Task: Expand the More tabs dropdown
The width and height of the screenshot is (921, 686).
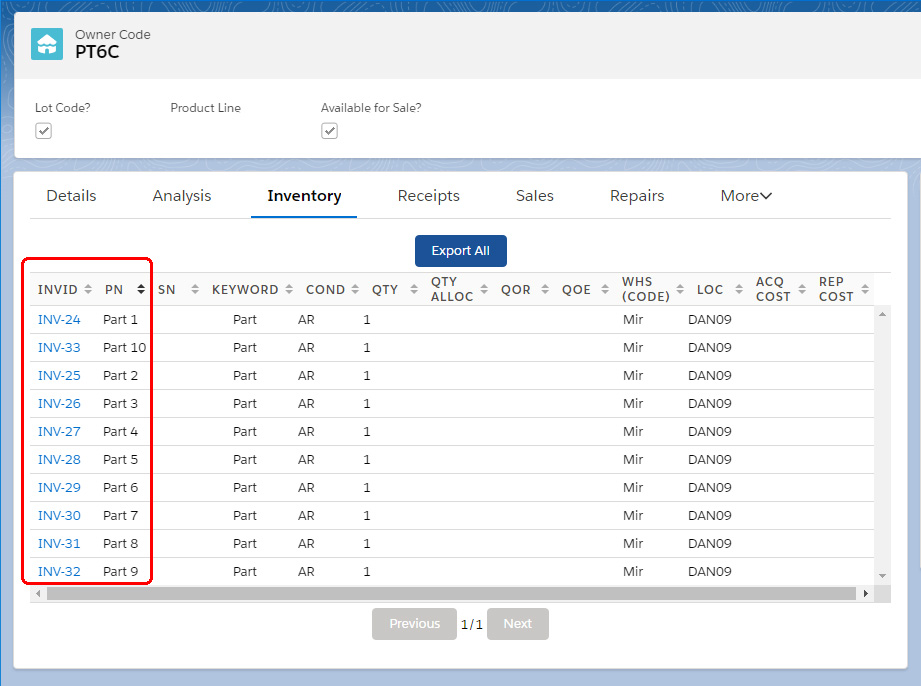Action: pos(746,196)
